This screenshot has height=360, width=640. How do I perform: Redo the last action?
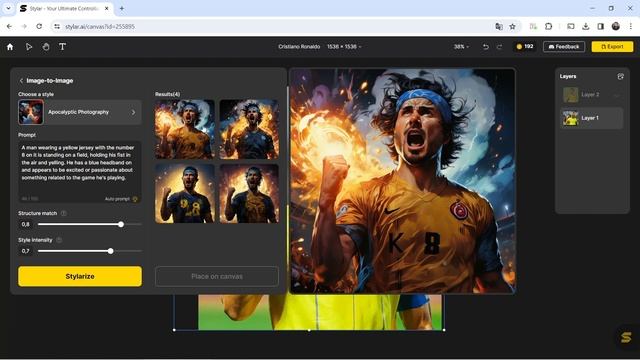point(500,47)
